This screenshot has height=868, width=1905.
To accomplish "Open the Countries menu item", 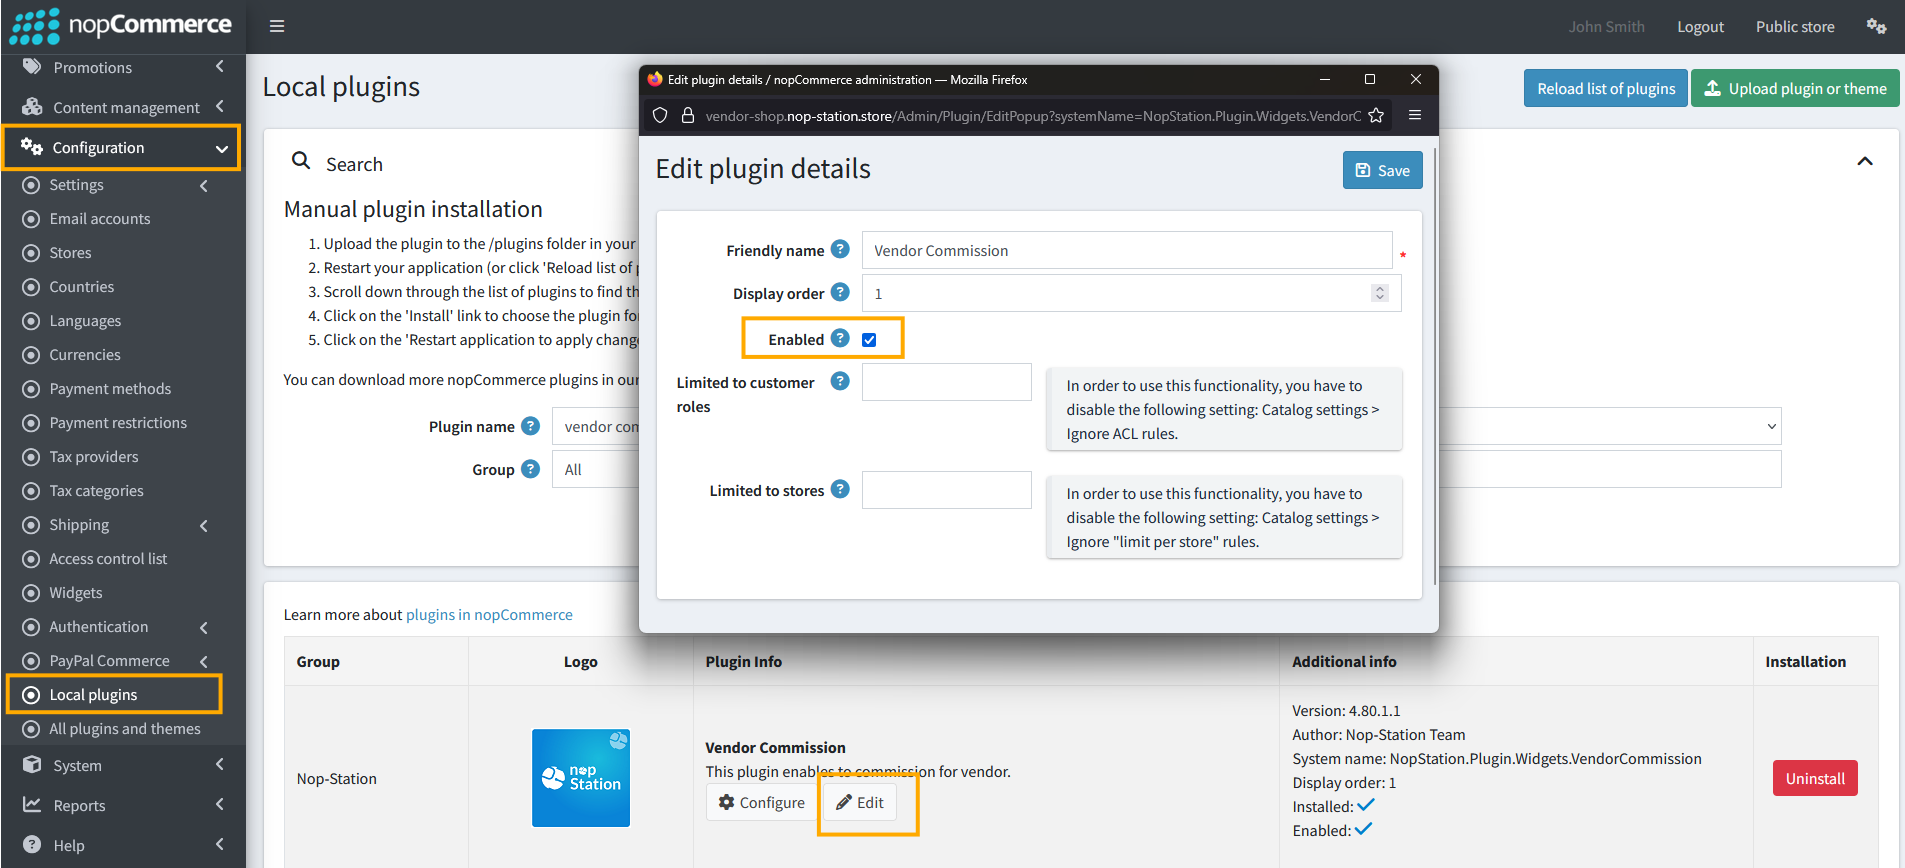I will (x=82, y=287).
